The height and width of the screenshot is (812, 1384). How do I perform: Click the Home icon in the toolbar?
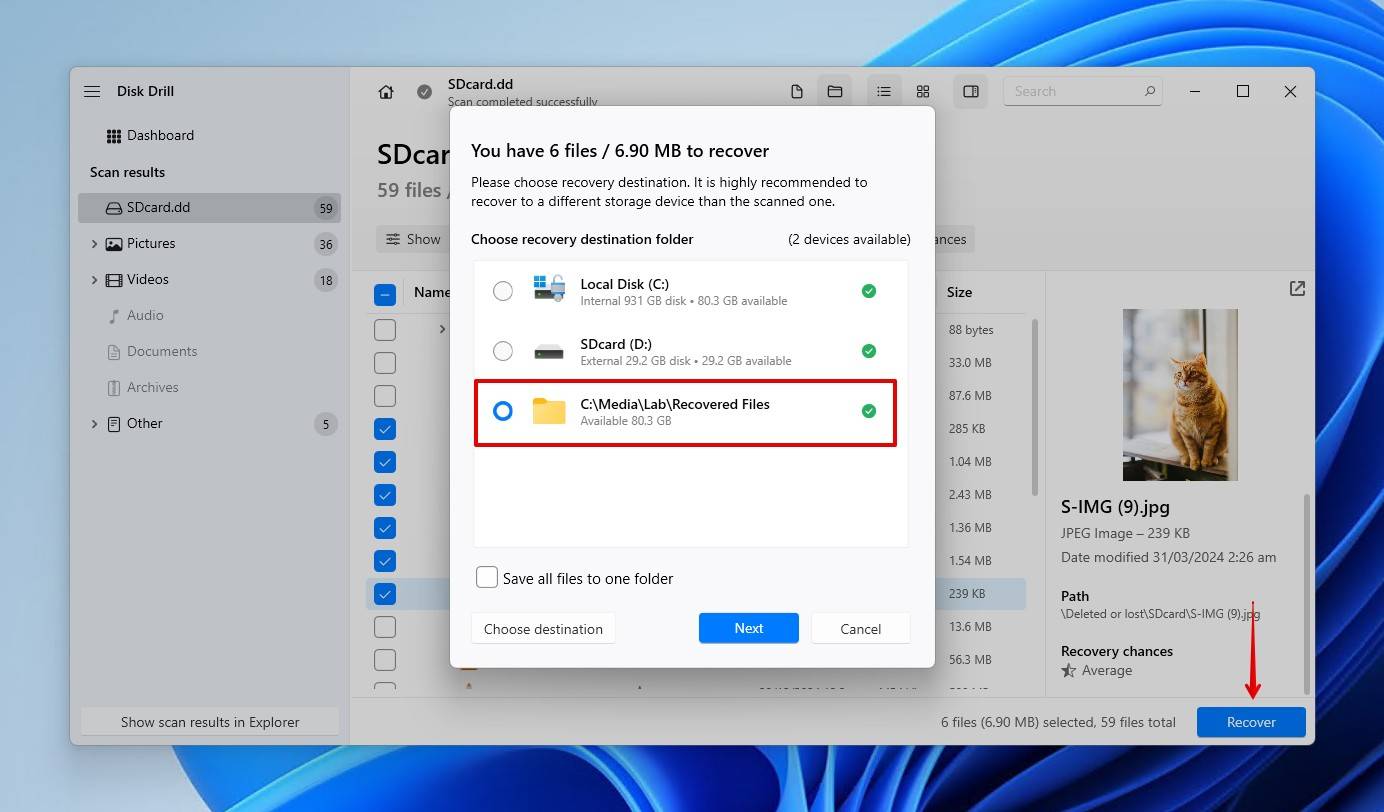click(x=386, y=91)
